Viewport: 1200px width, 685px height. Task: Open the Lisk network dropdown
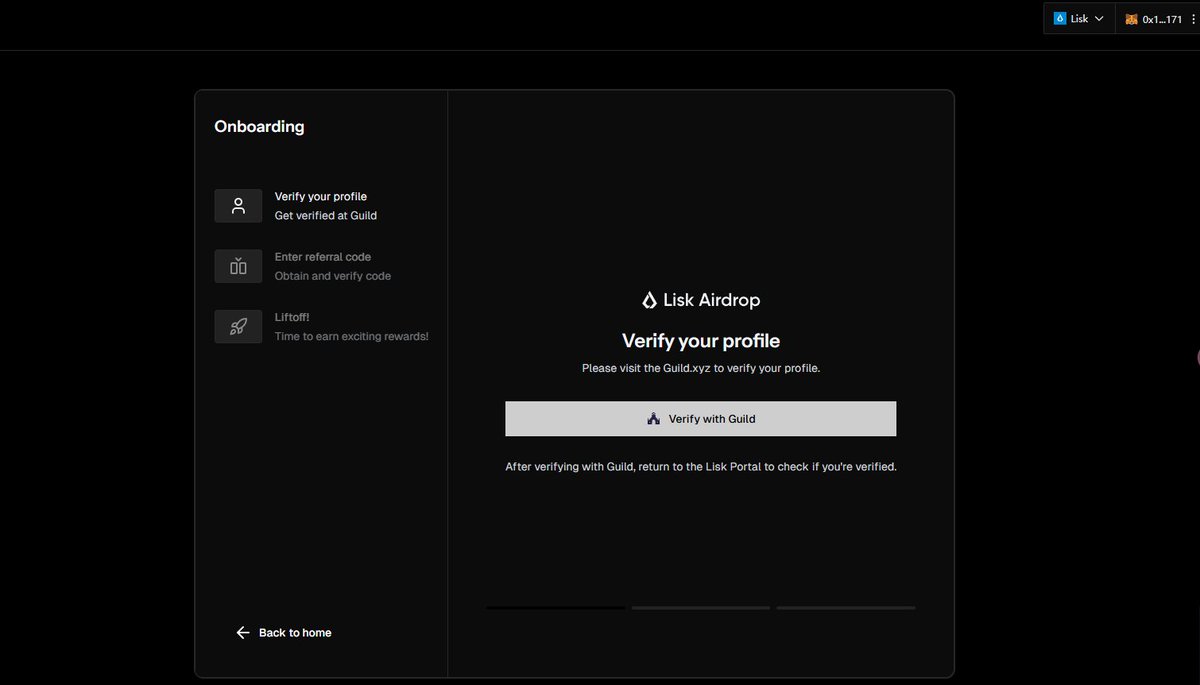[x=1079, y=18]
